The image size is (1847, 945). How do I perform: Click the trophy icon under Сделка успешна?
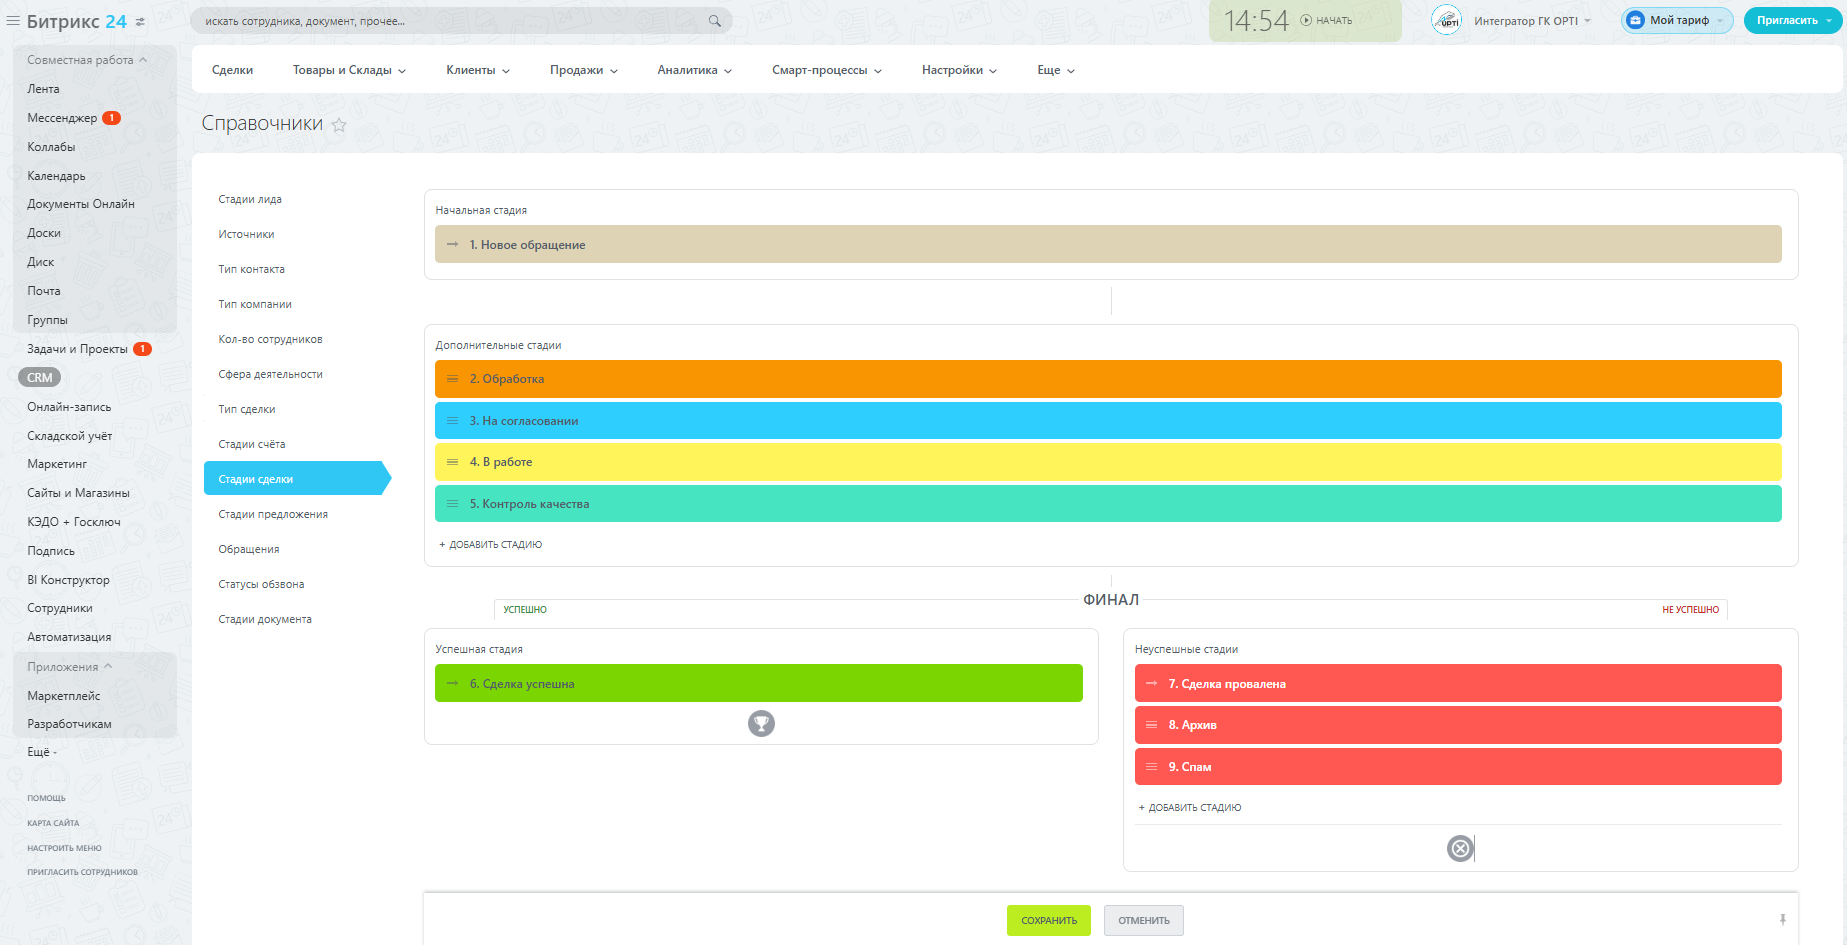[761, 723]
